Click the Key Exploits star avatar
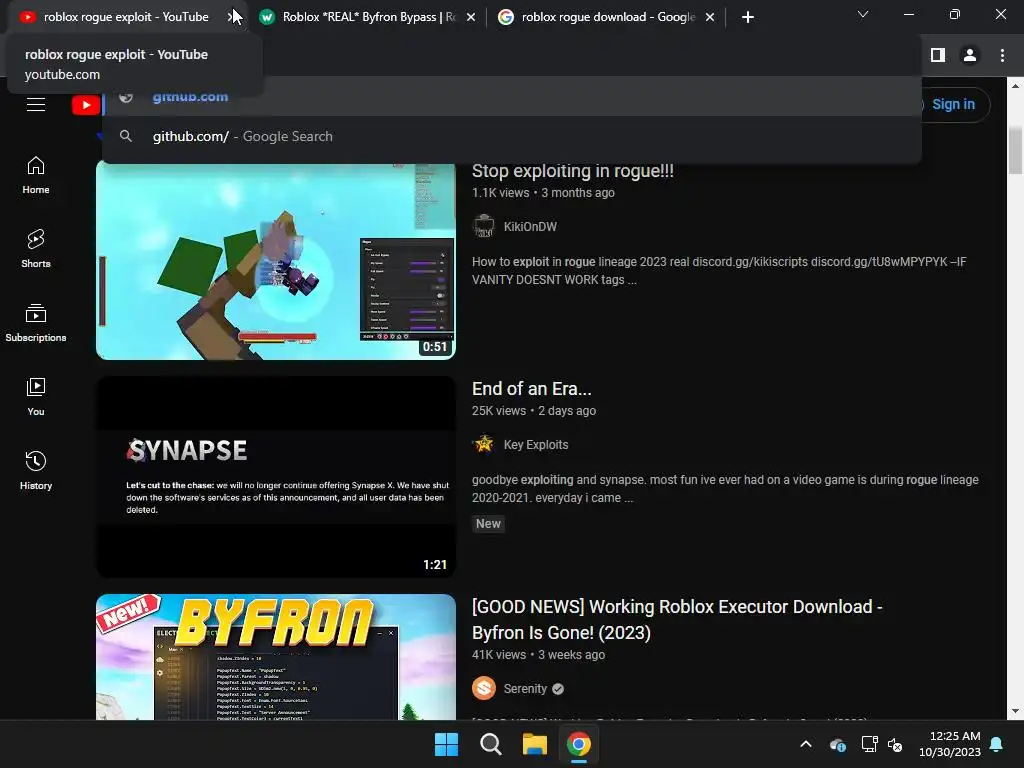 point(483,444)
